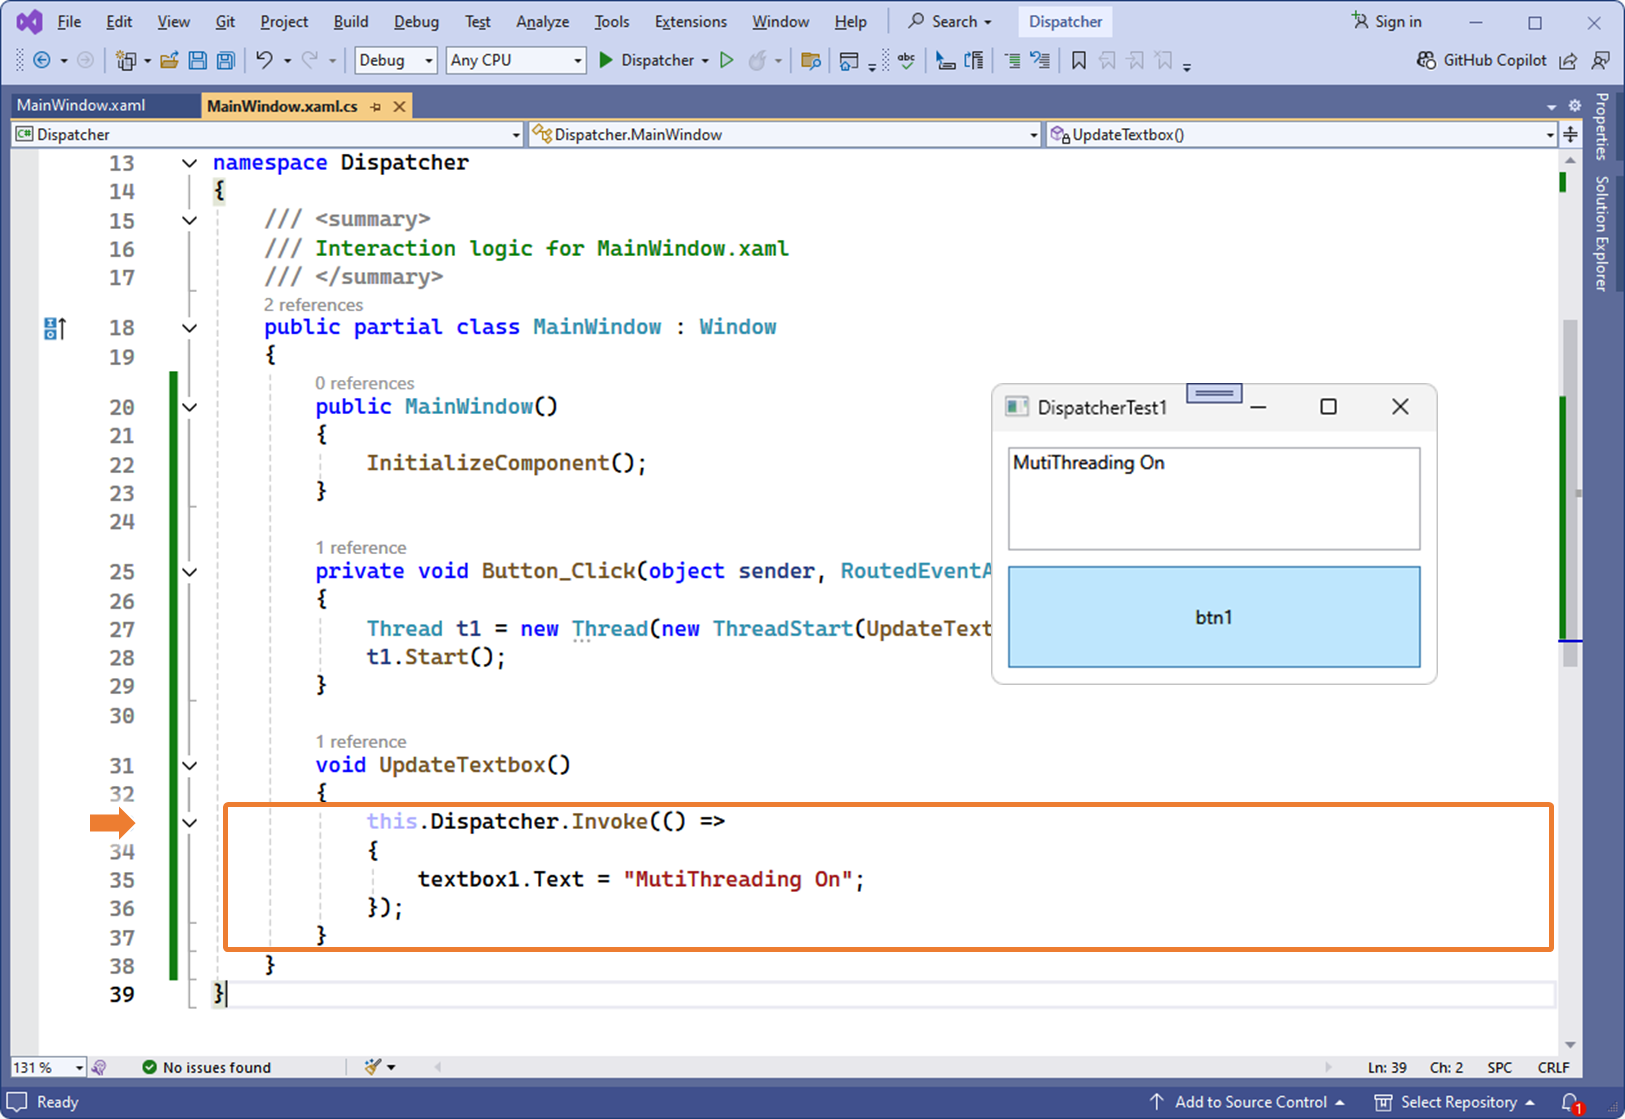Open the Dispatcher project scope dropdown

pyautogui.click(x=268, y=134)
